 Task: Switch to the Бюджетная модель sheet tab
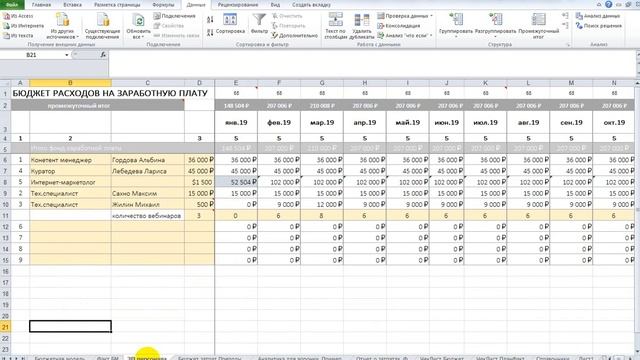60,358
